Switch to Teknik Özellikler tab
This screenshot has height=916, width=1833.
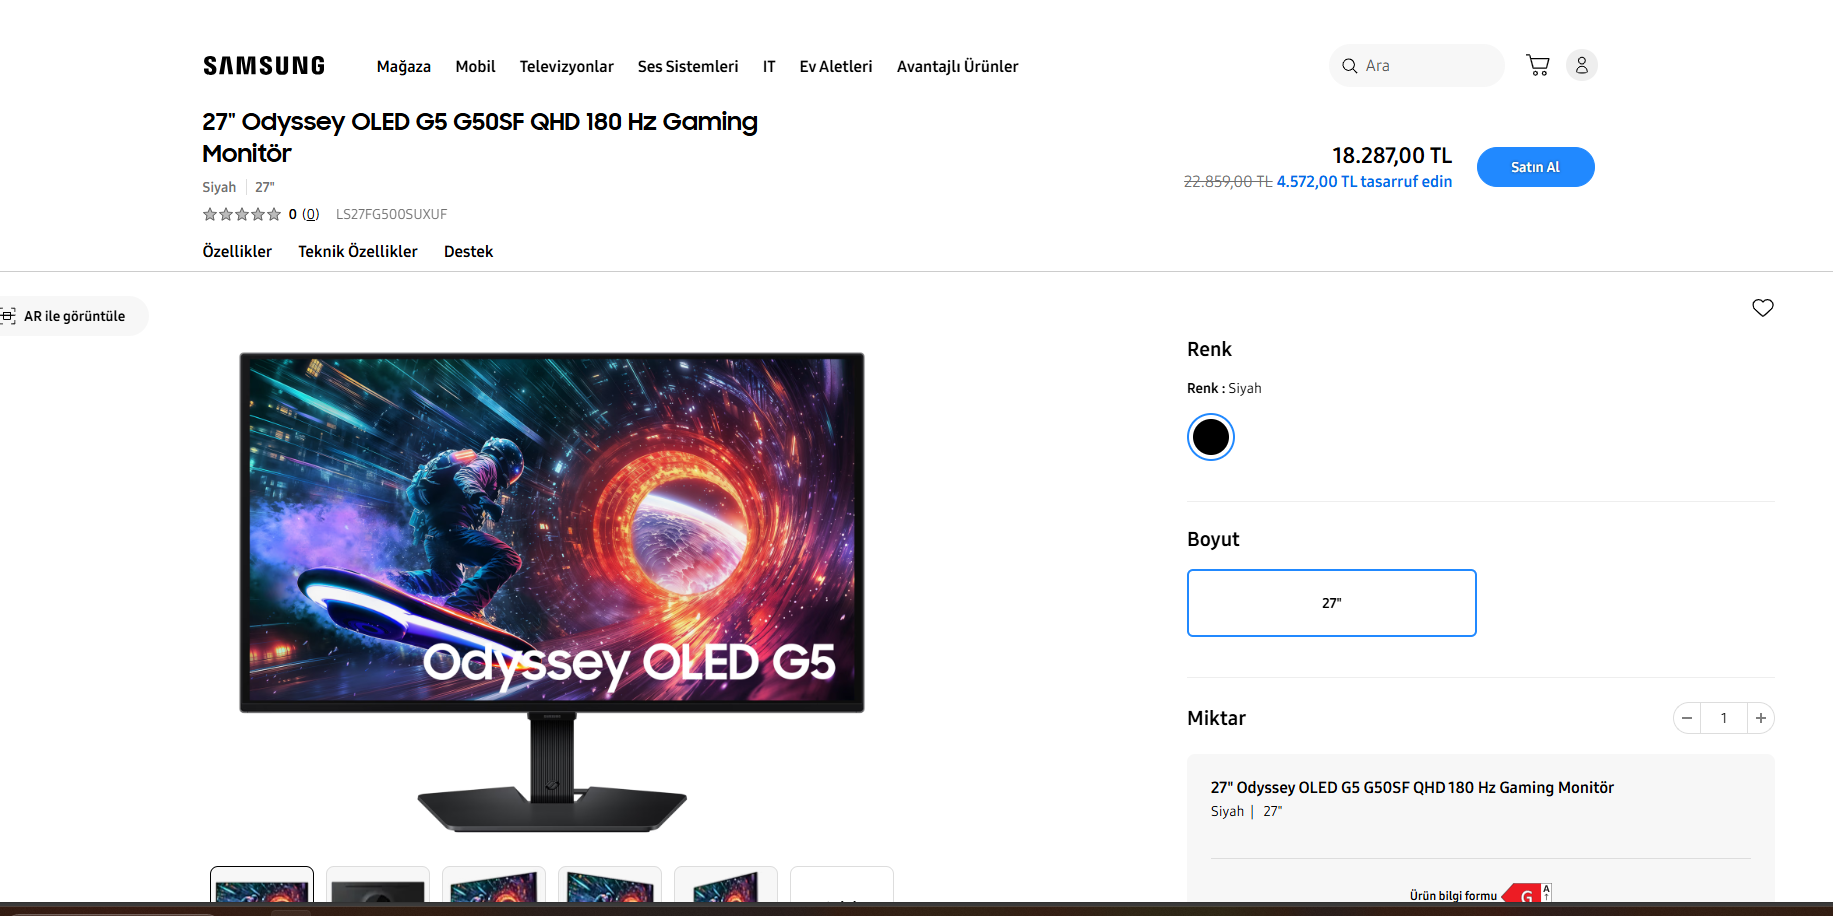(358, 251)
